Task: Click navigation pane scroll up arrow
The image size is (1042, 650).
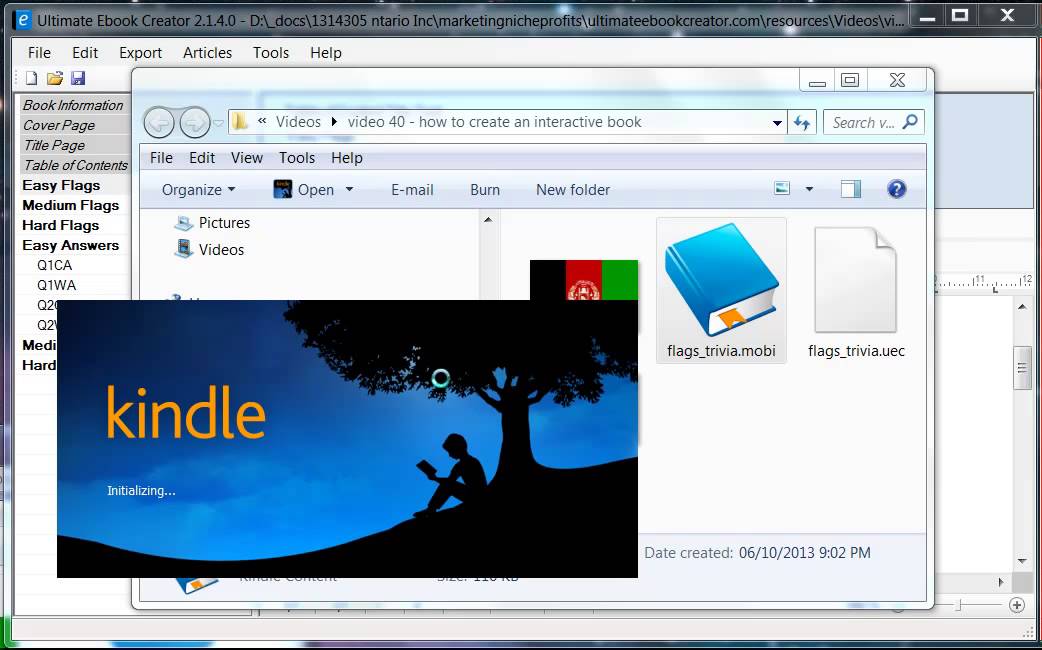Action: pyautogui.click(x=488, y=220)
